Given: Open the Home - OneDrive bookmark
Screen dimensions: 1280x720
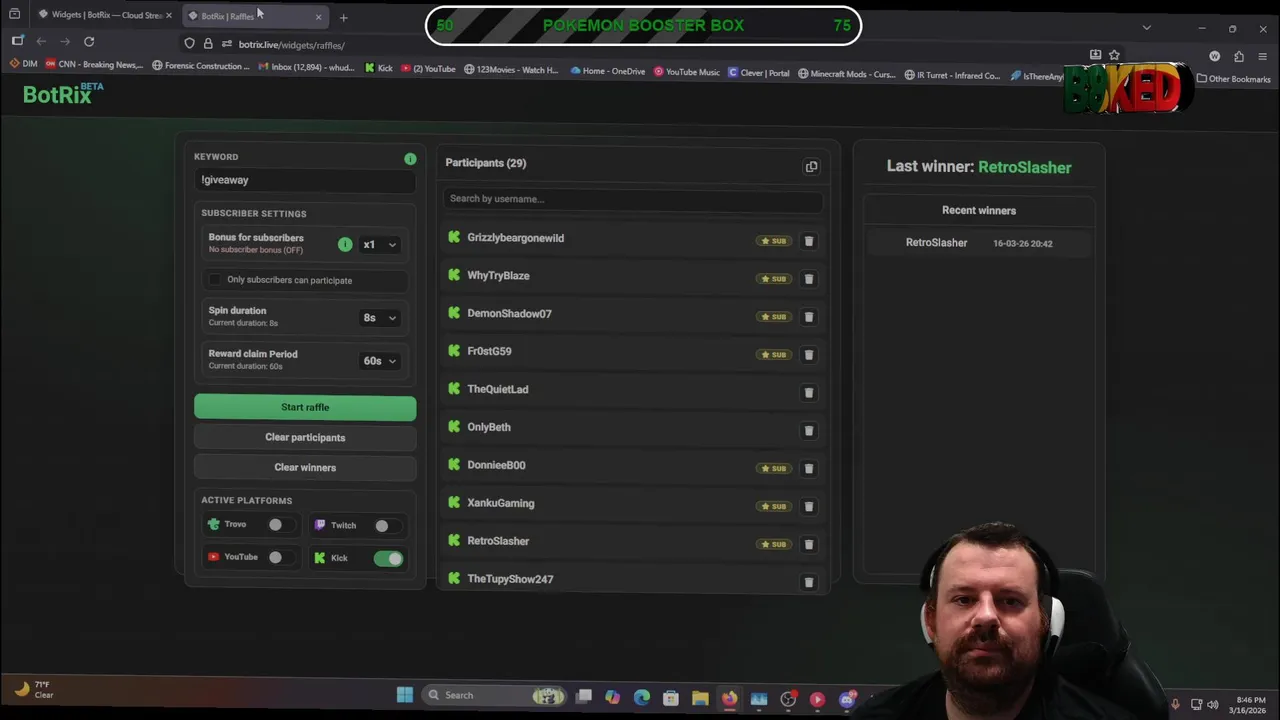Looking at the screenshot, I should [x=607, y=71].
